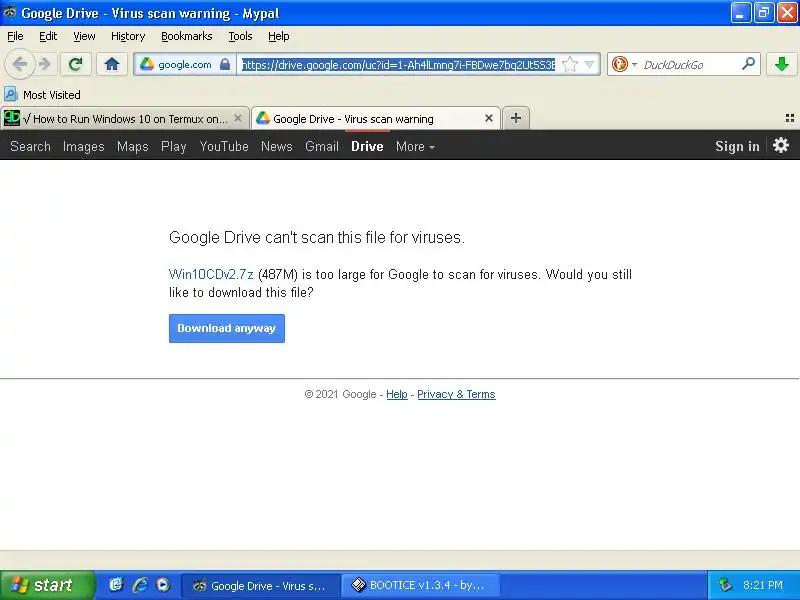This screenshot has height=600, width=800.
Task: Minimize the Mypal browser window
Action: coord(740,13)
